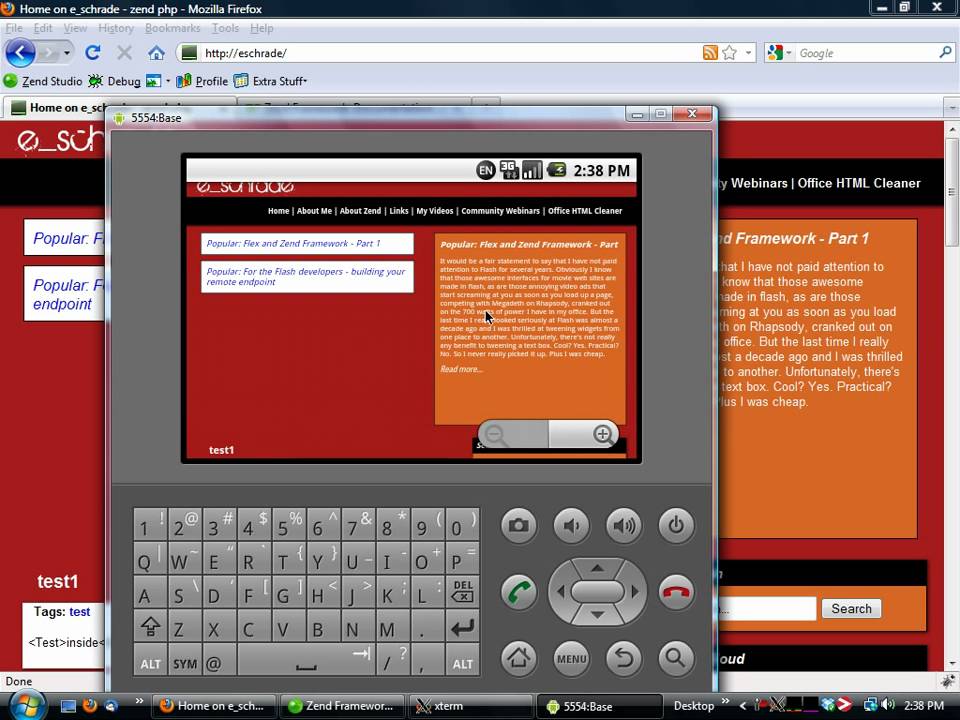Image resolution: width=960 pixels, height=720 pixels.
Task: Open the Firefox Edit menu
Action: tap(42, 28)
